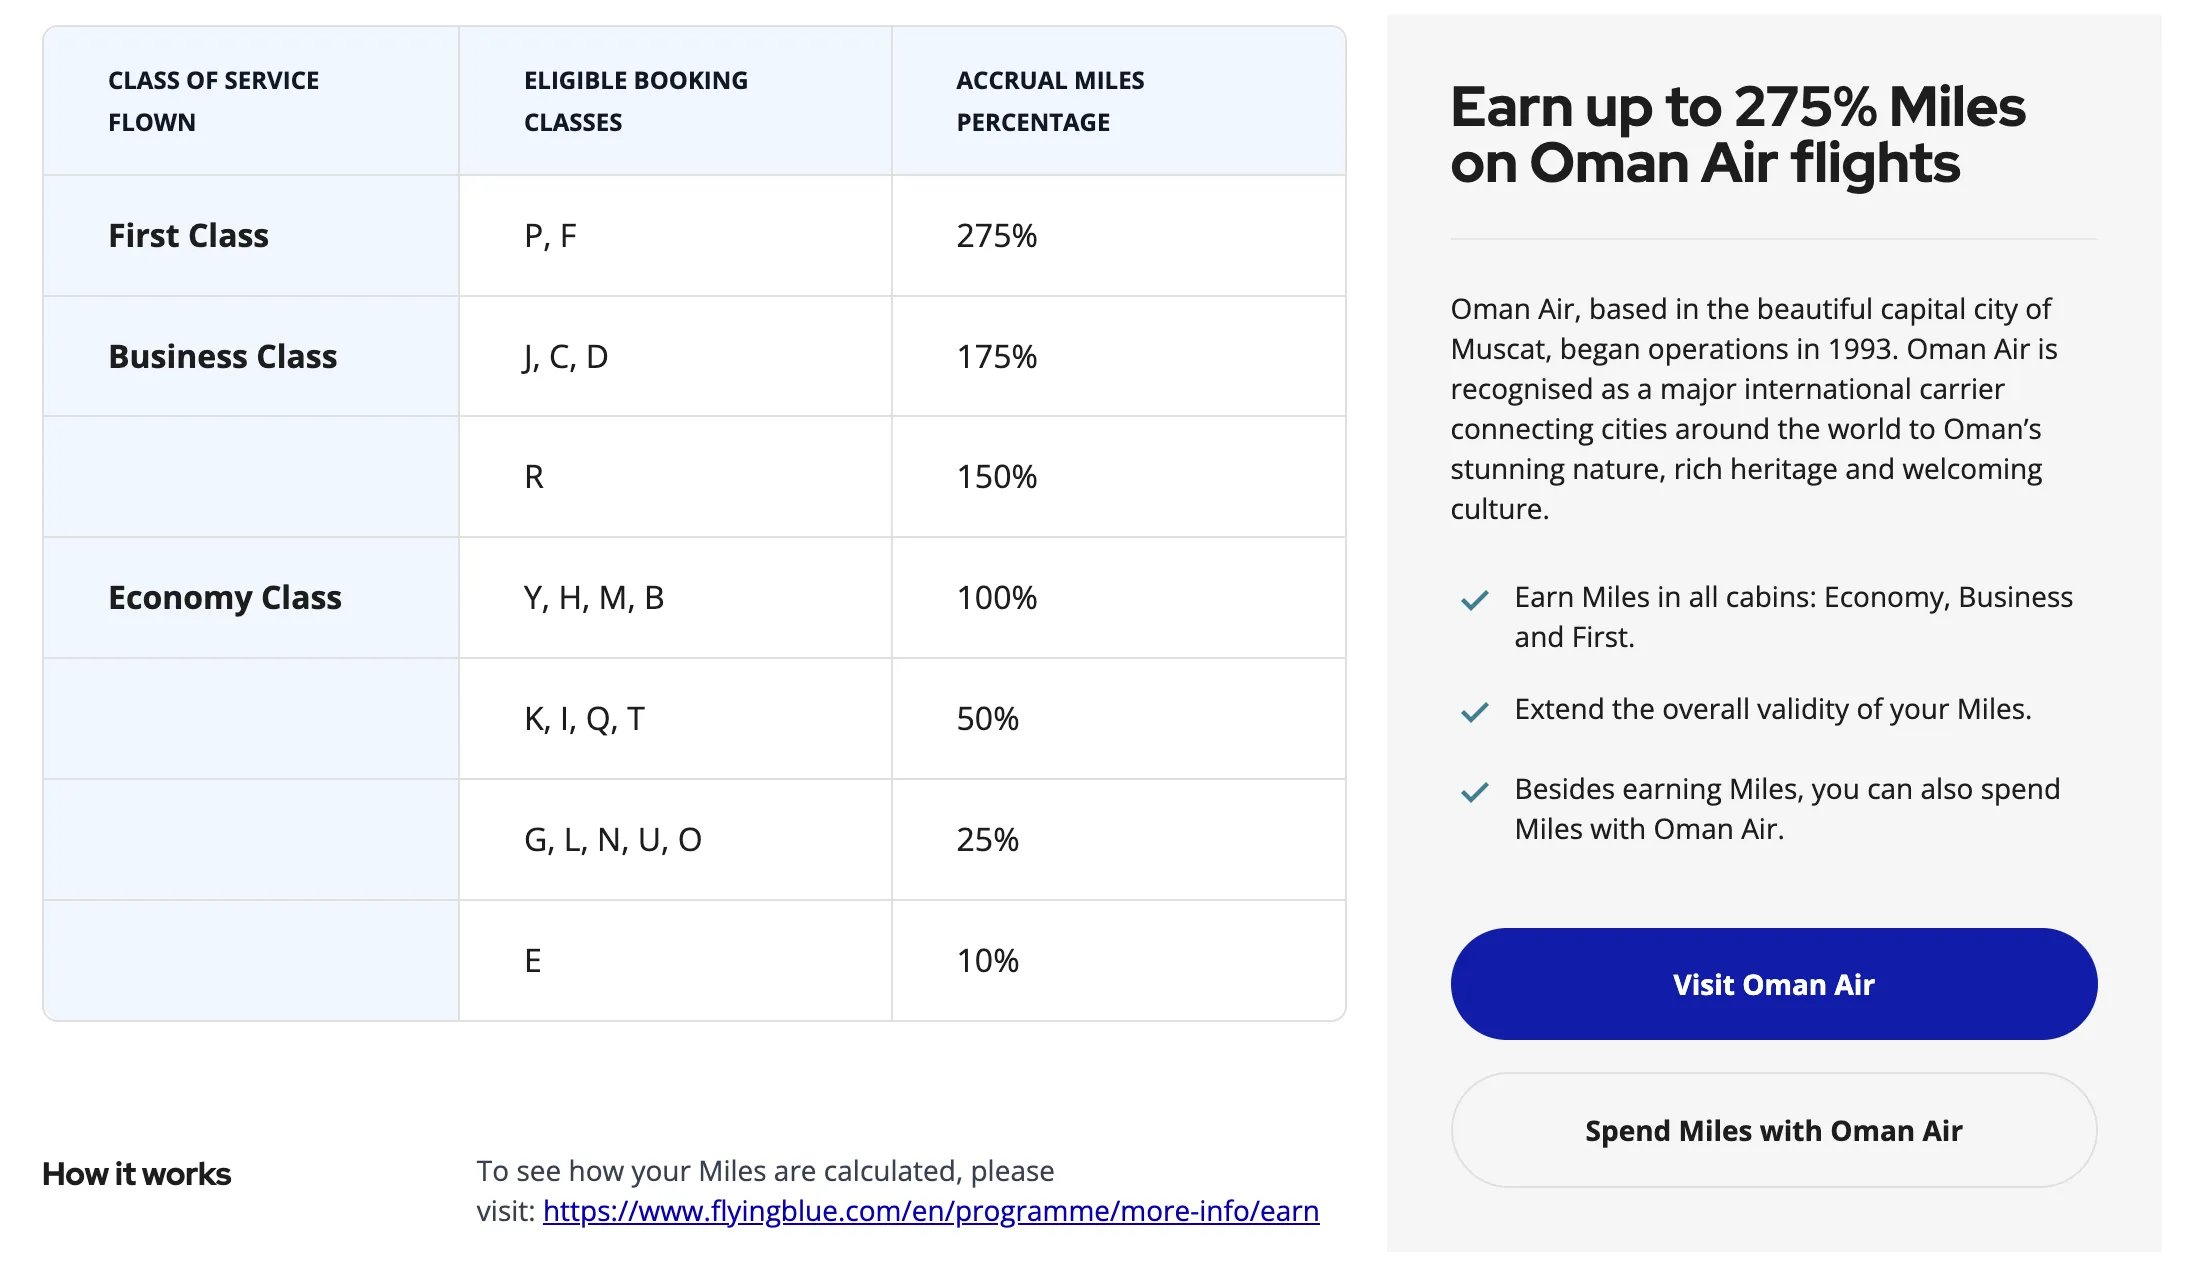Viewport: 2210px width, 1278px height.
Task: Click booking classes cell P, F
Action: pyautogui.click(x=675, y=236)
